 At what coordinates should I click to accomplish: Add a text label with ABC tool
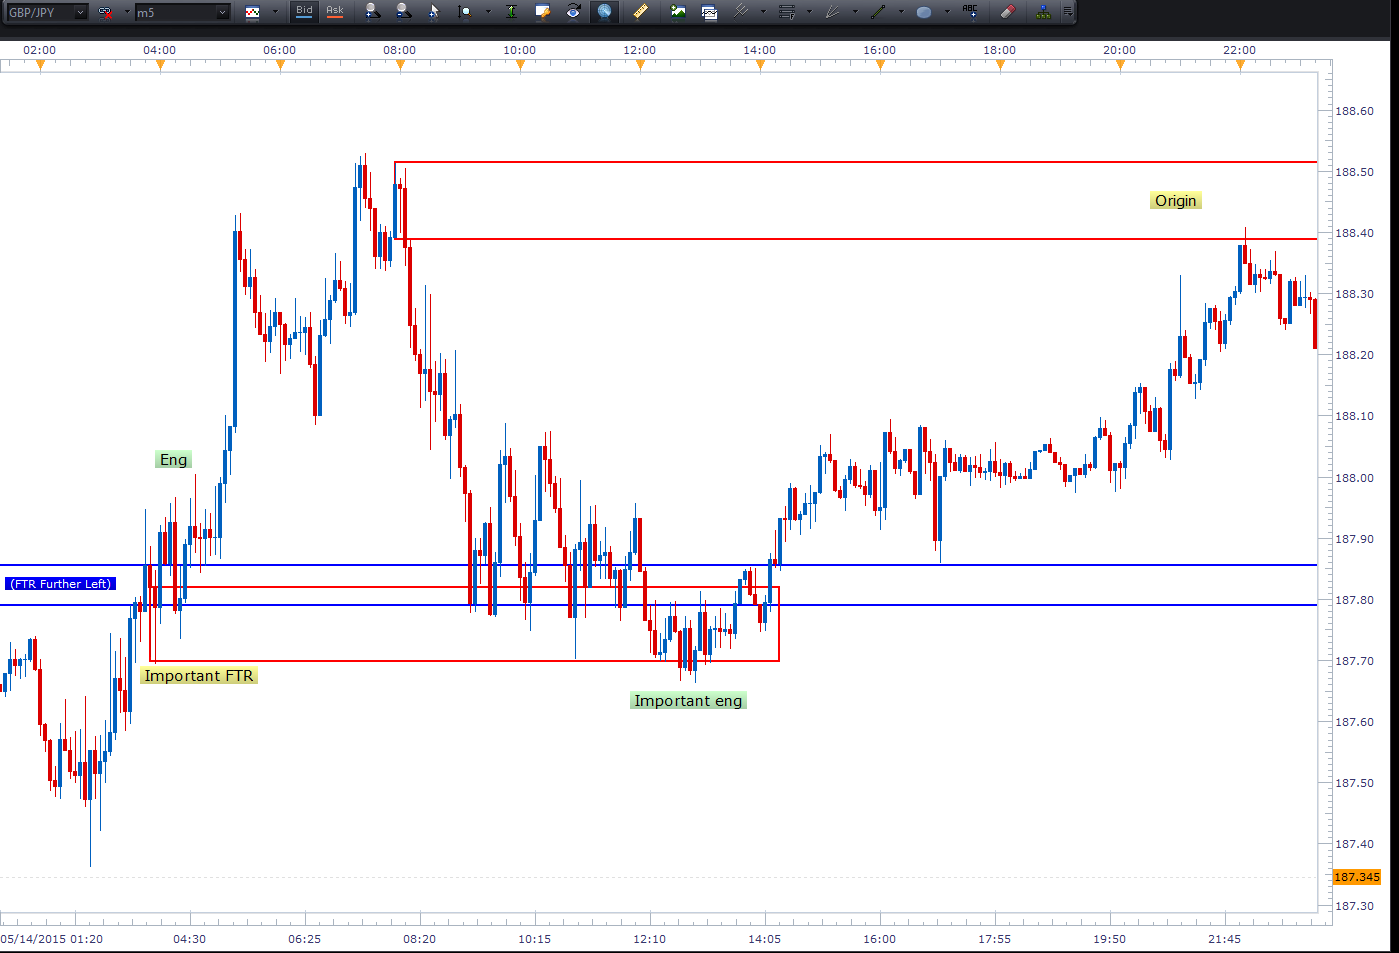click(x=970, y=12)
